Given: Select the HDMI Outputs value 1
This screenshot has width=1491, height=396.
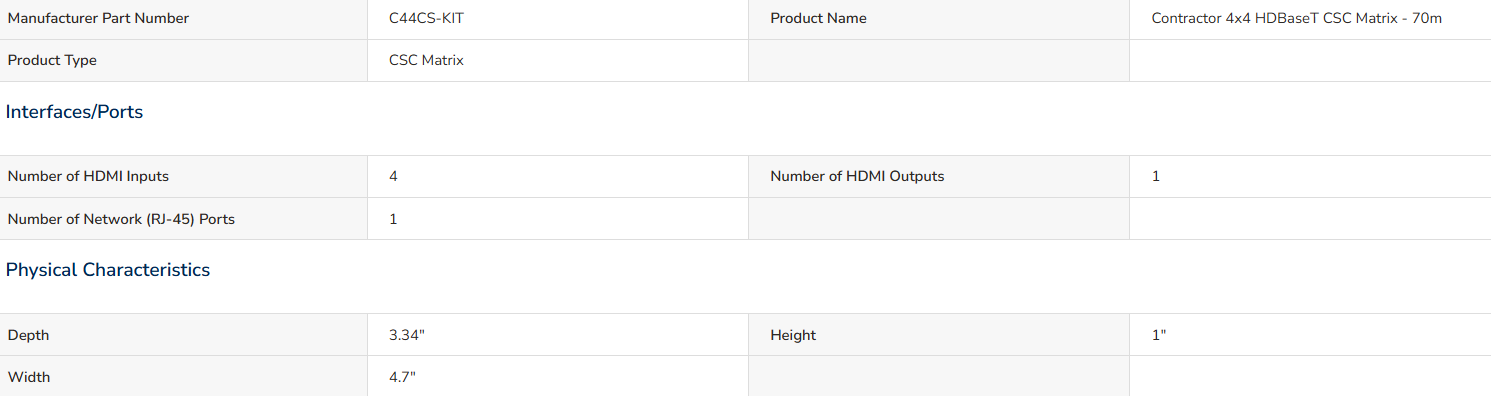Looking at the screenshot, I should (1156, 176).
